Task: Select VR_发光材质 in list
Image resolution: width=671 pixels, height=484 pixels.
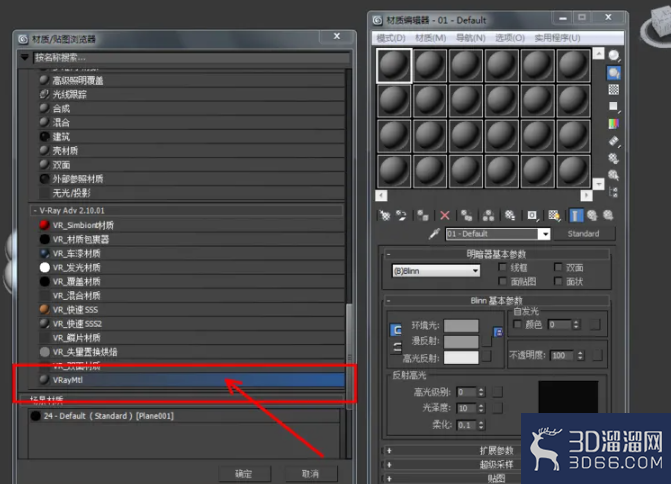Action: pyautogui.click(x=192, y=267)
